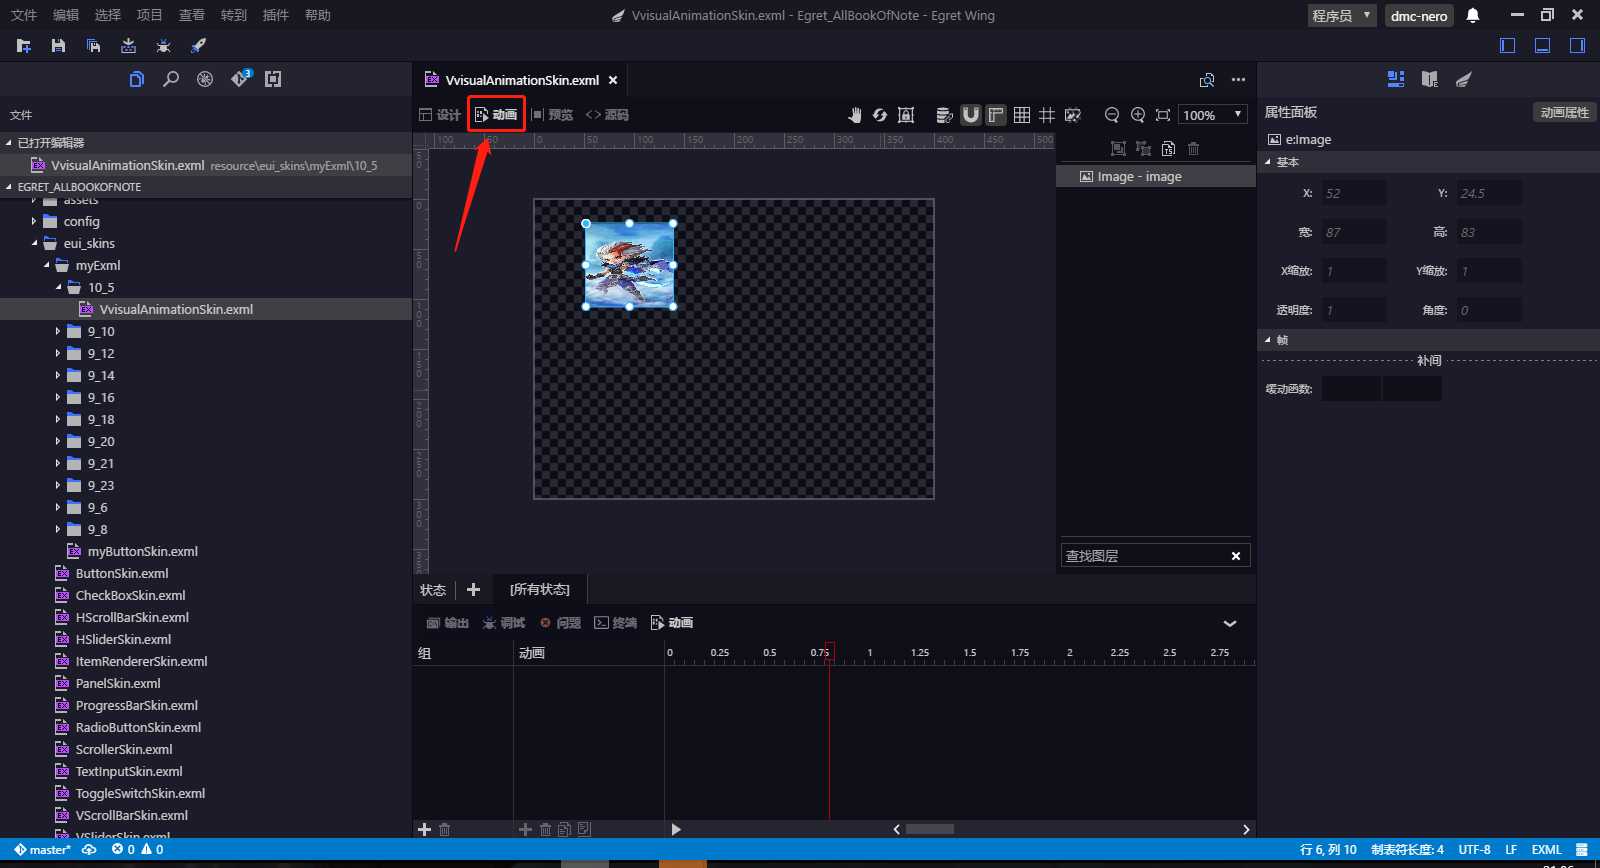Screen dimensions: 1600x868
Task: Click the dmc-nero account button
Action: (1419, 15)
